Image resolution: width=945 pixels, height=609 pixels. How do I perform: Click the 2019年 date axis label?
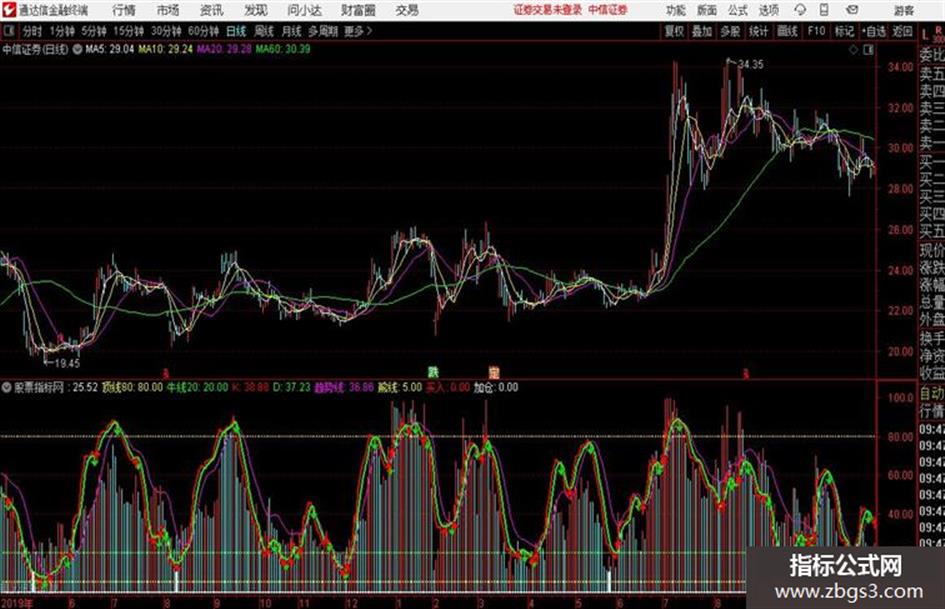click(17, 602)
